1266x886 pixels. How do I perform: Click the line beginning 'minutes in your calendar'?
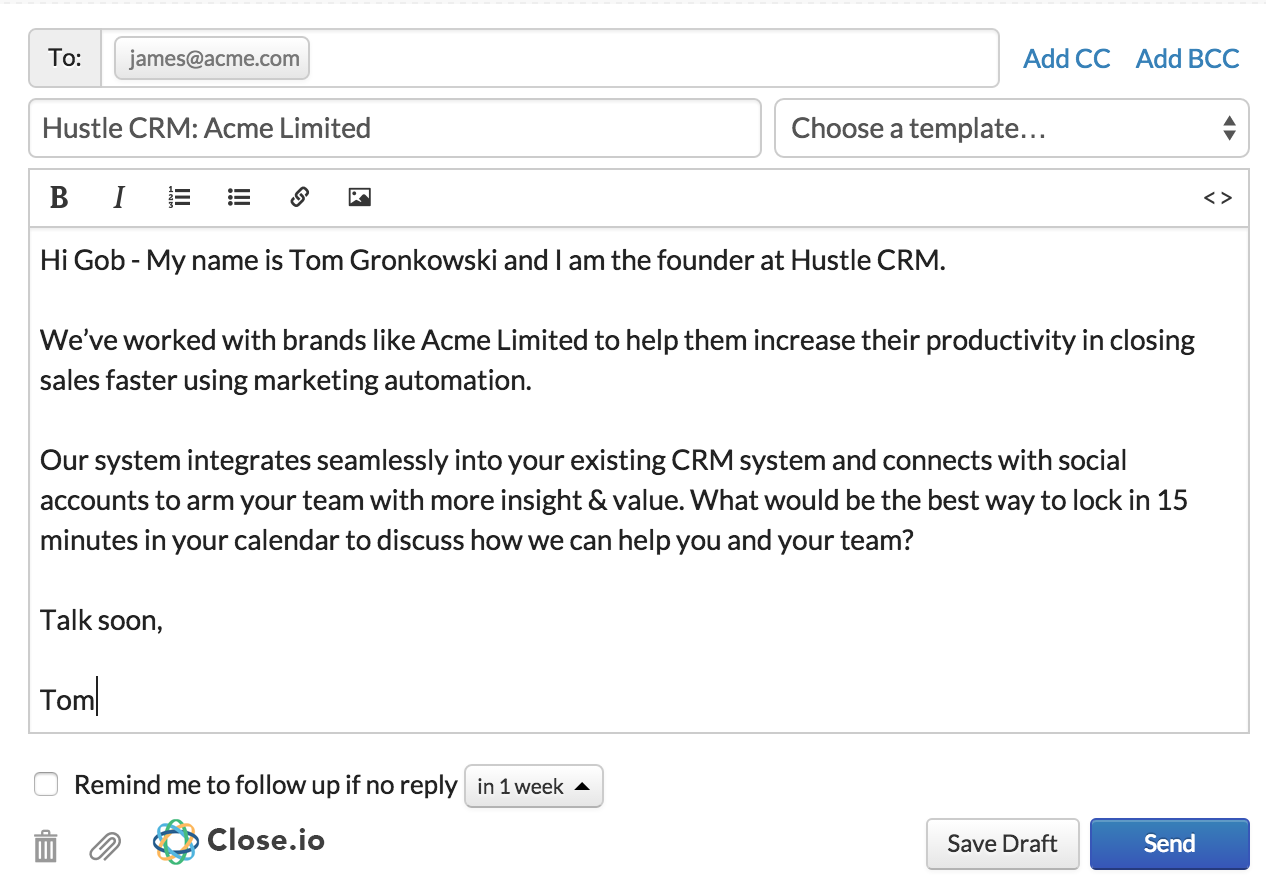tap(477, 541)
